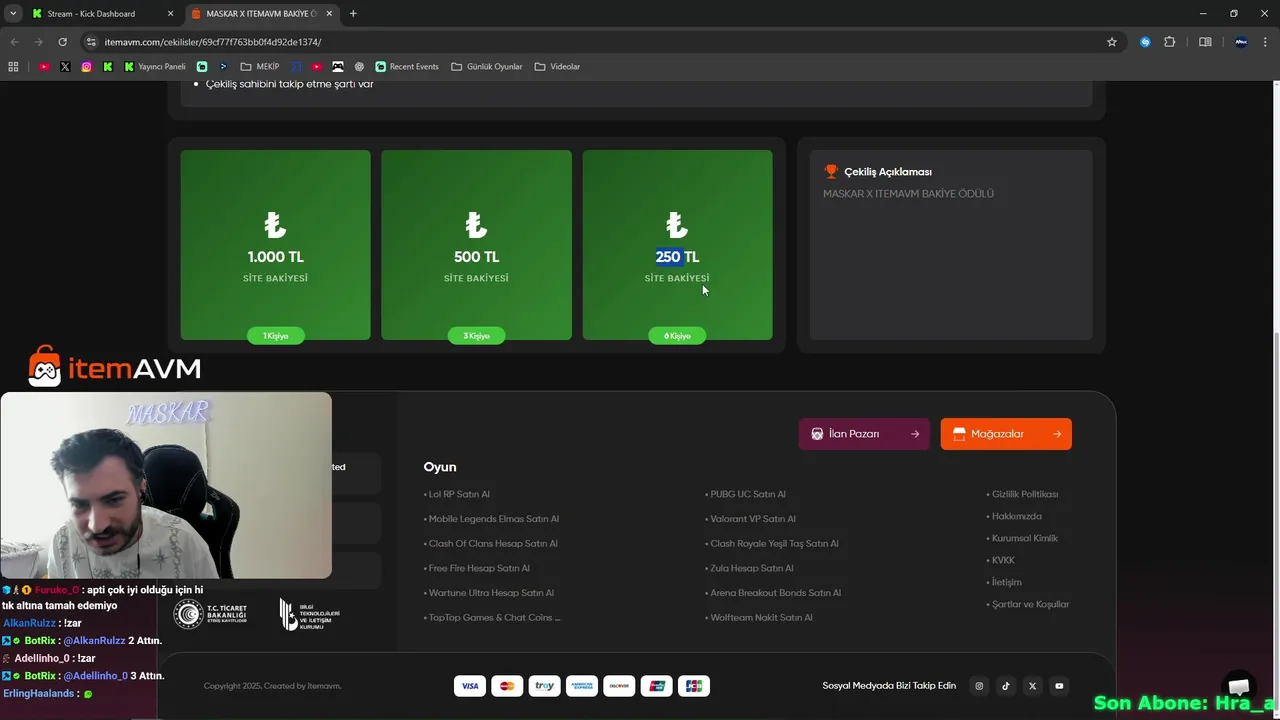Click the 250 TL prize amount text
1280x720 pixels.
pos(677,257)
